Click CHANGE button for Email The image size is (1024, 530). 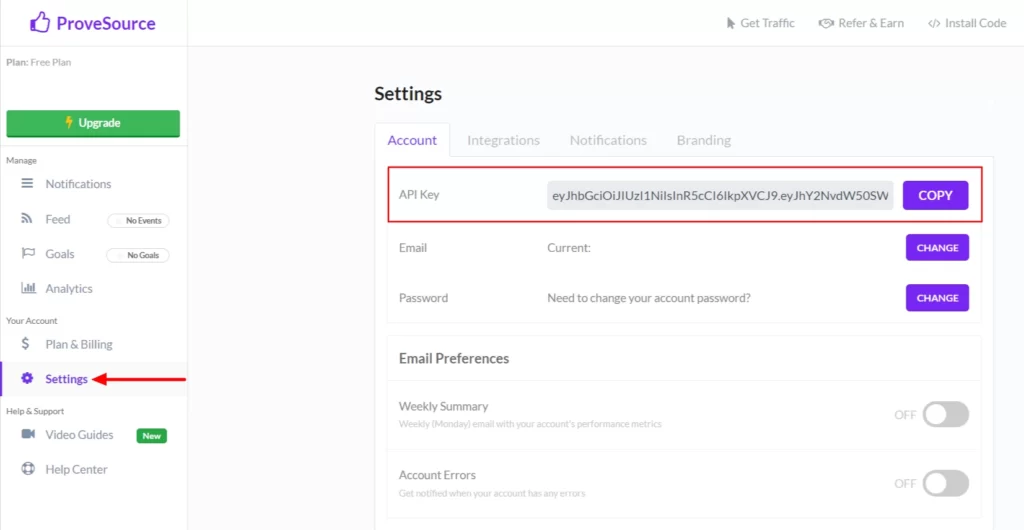tap(937, 247)
